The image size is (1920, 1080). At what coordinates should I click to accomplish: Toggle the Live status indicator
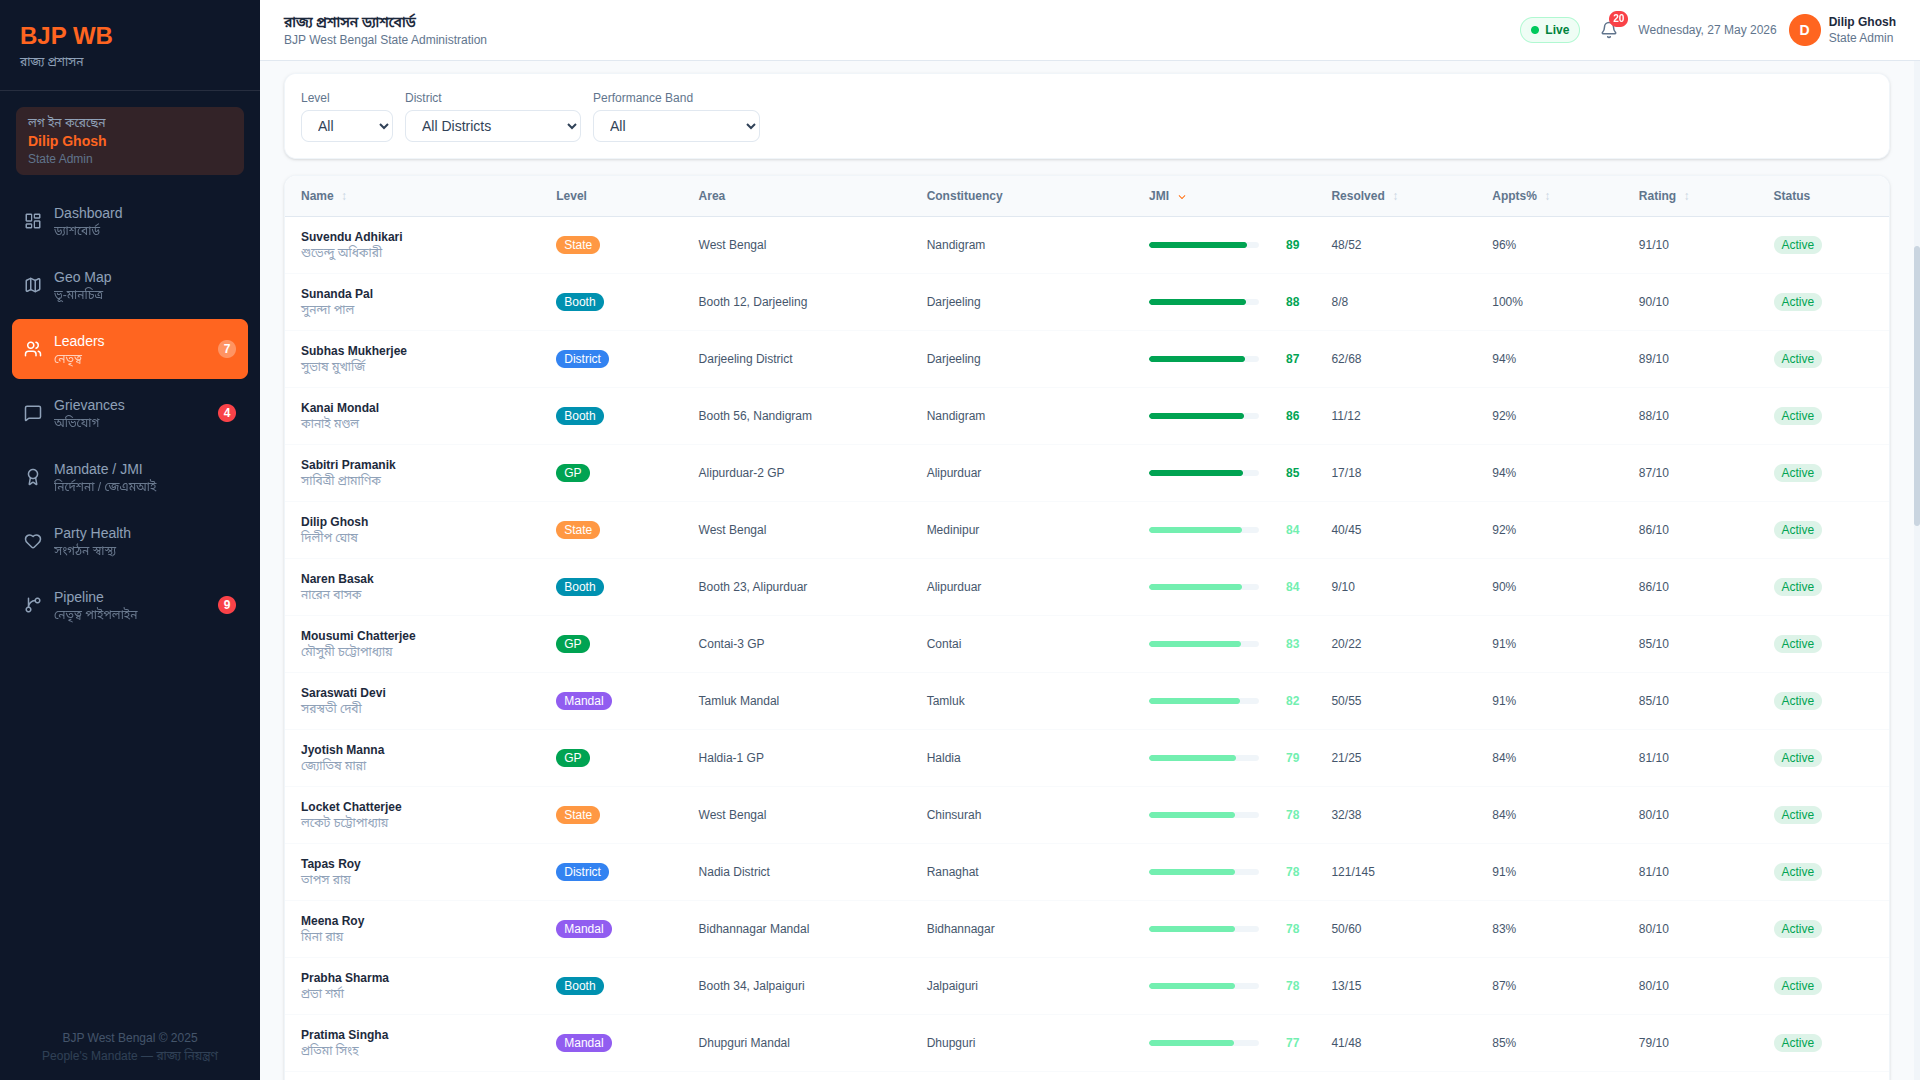point(1549,30)
